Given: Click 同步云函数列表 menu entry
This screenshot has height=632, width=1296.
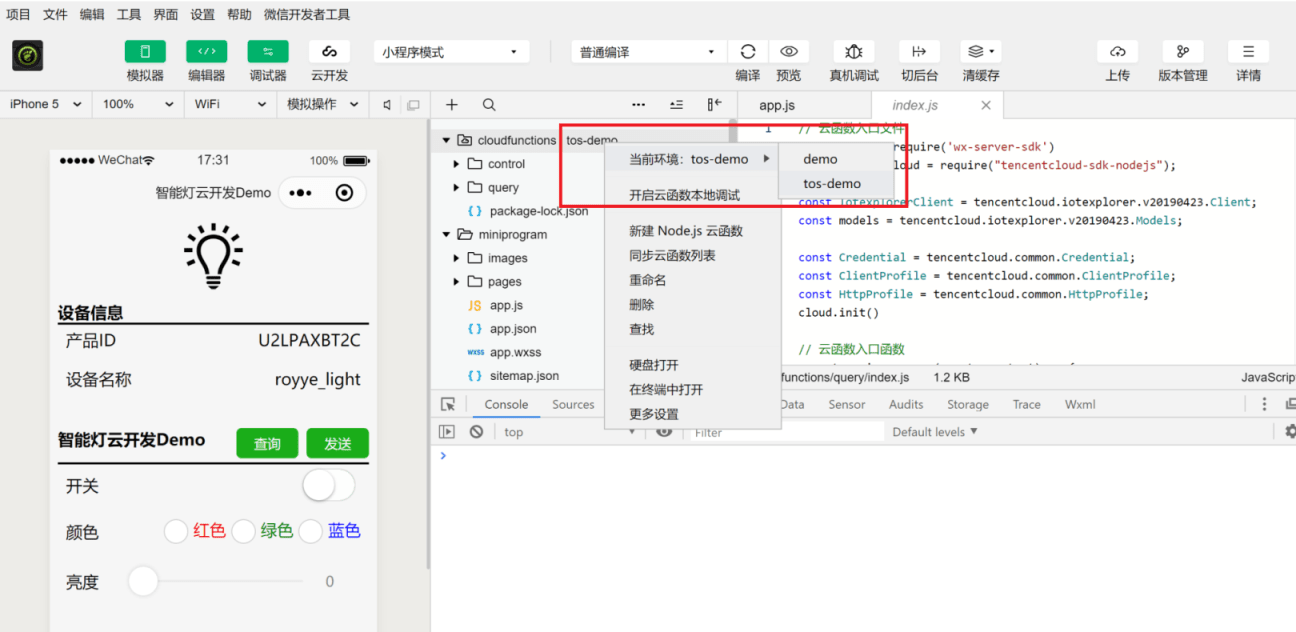Looking at the screenshot, I should (x=692, y=255).
